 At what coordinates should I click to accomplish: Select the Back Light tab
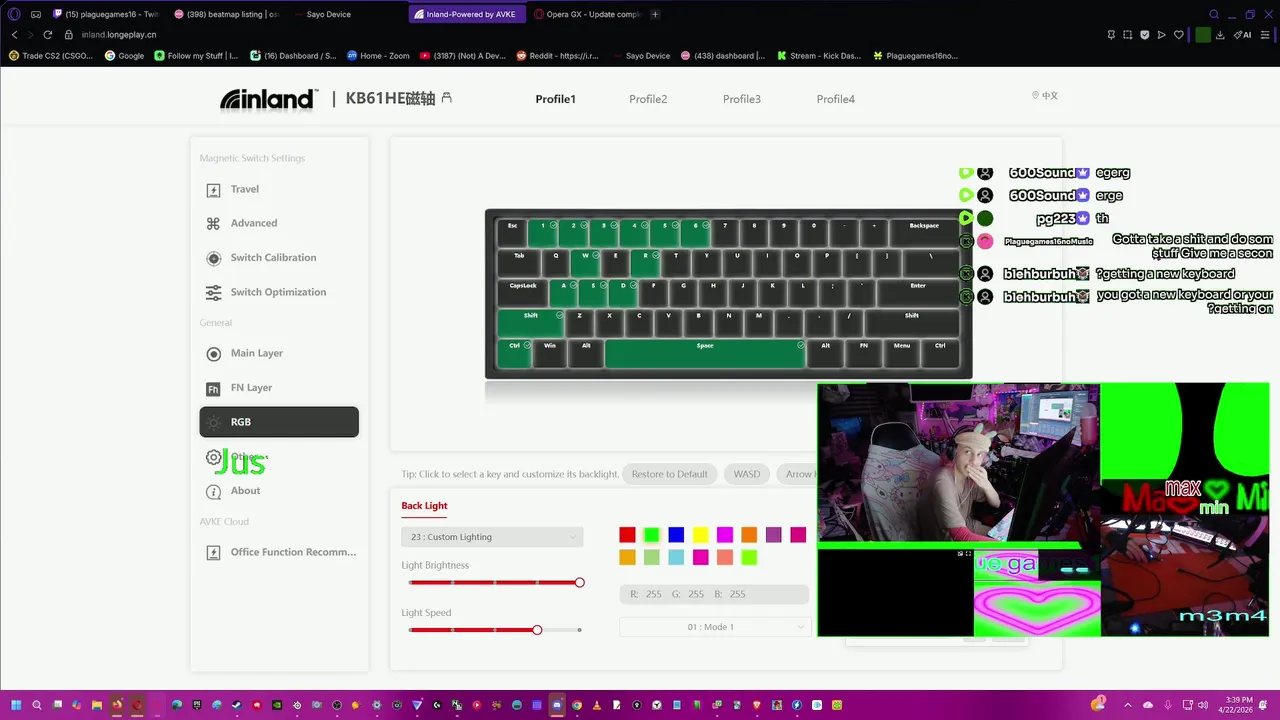424,506
